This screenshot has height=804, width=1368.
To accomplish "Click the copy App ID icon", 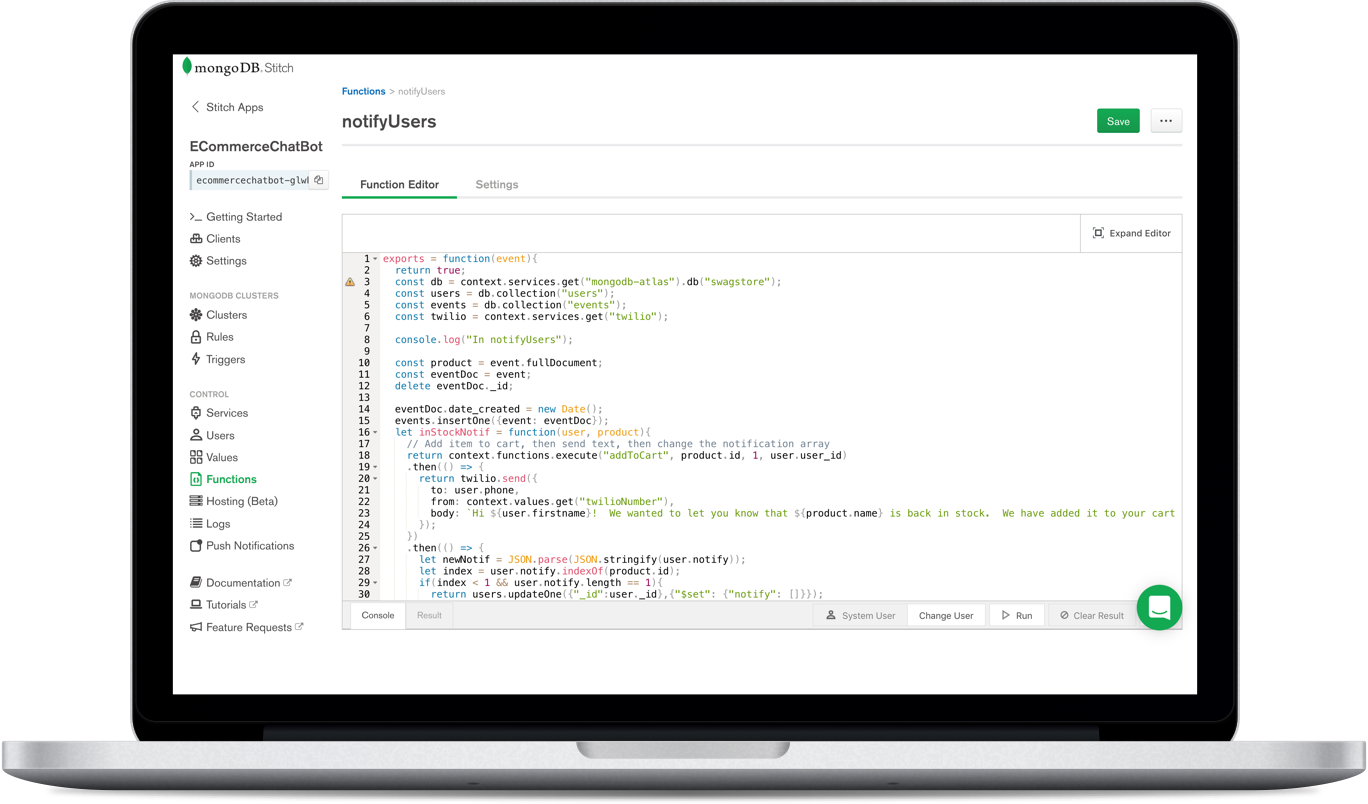I will click(x=319, y=181).
